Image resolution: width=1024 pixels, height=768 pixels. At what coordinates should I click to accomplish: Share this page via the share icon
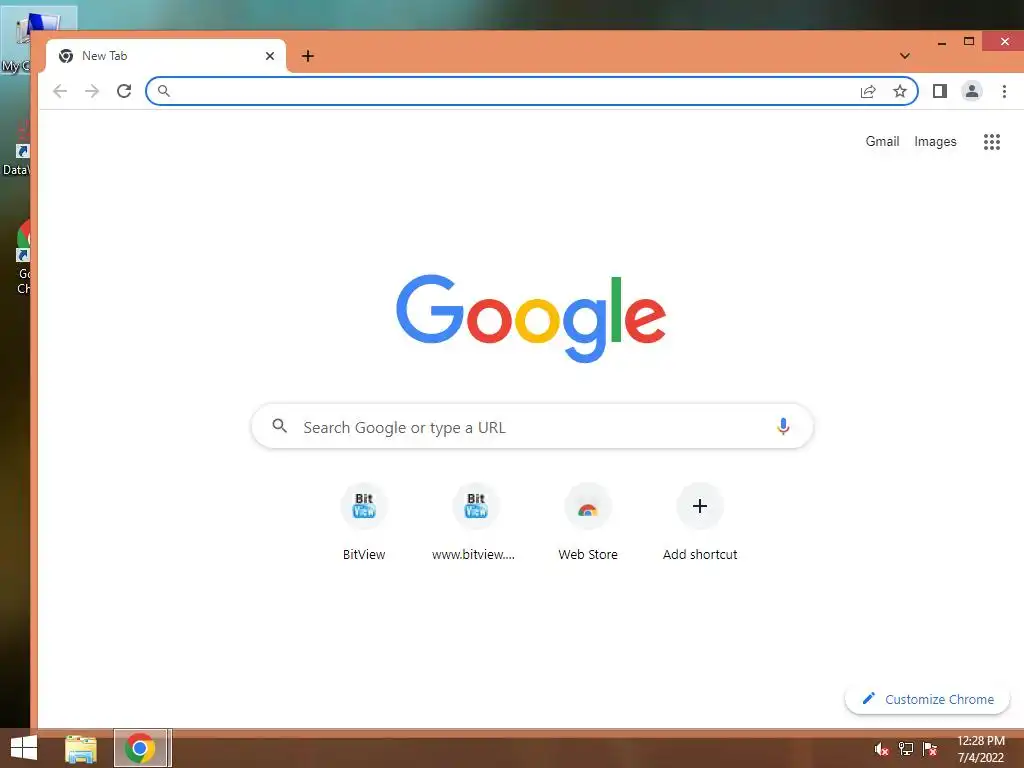868,91
